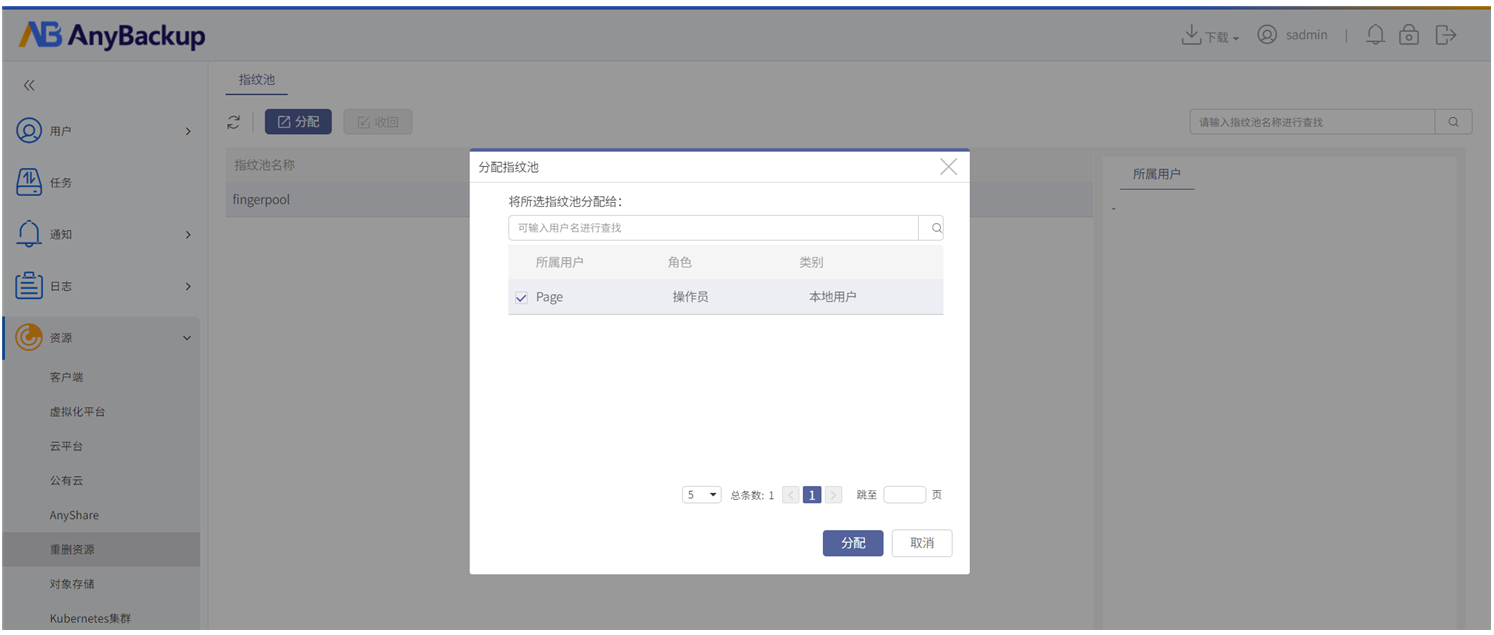Click the search icon in user search box
1494x635 pixels.
(937, 228)
